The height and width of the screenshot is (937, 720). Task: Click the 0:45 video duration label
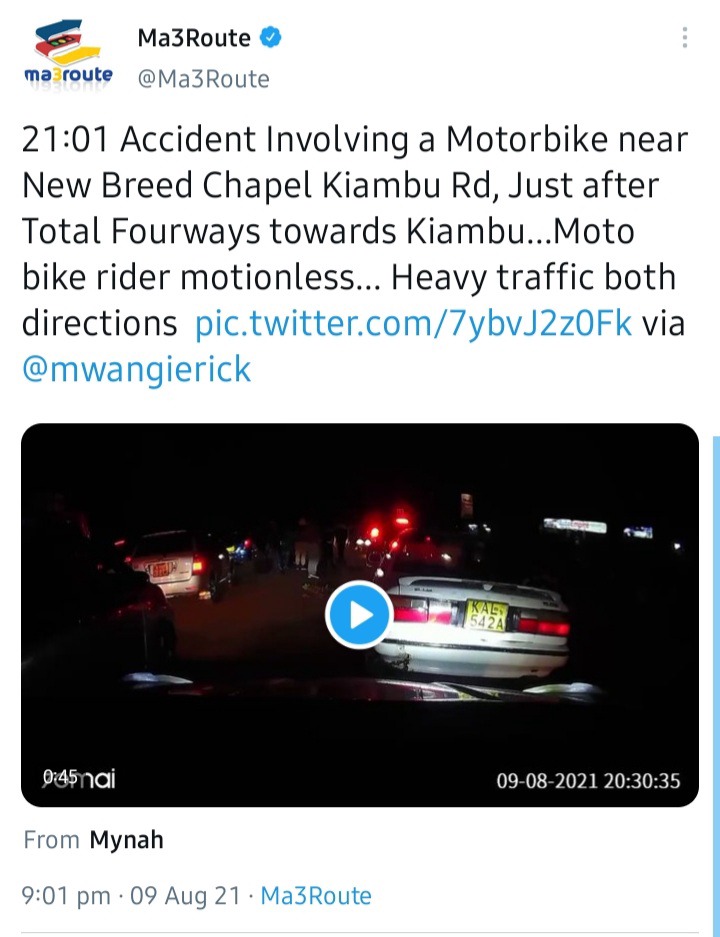pyautogui.click(x=60, y=777)
